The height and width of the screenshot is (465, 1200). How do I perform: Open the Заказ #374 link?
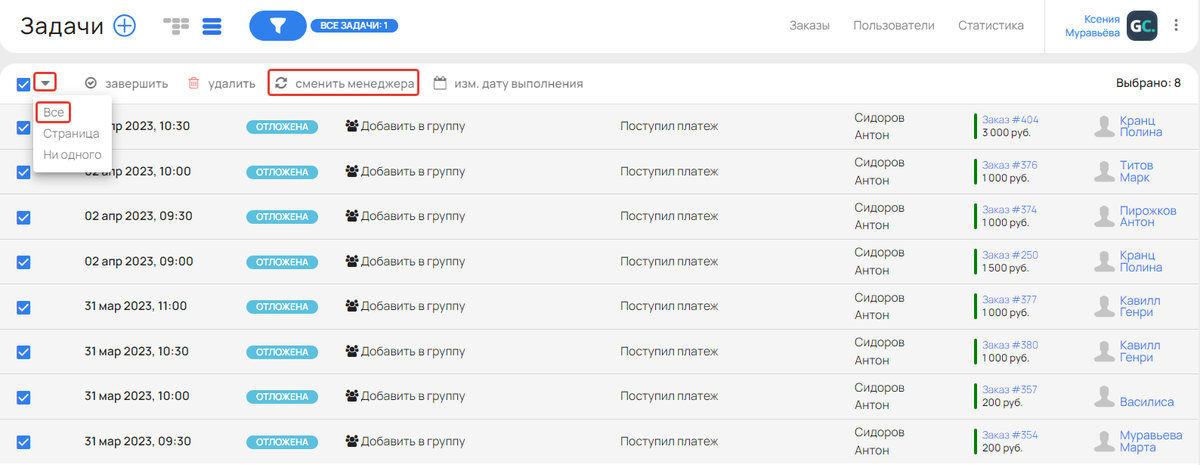[x=1010, y=209]
